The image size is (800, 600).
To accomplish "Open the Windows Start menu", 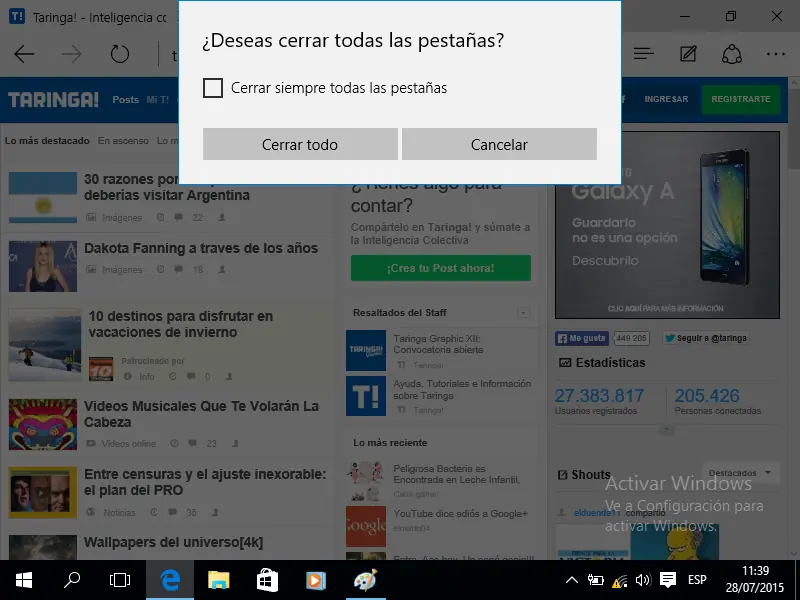I will point(24,580).
